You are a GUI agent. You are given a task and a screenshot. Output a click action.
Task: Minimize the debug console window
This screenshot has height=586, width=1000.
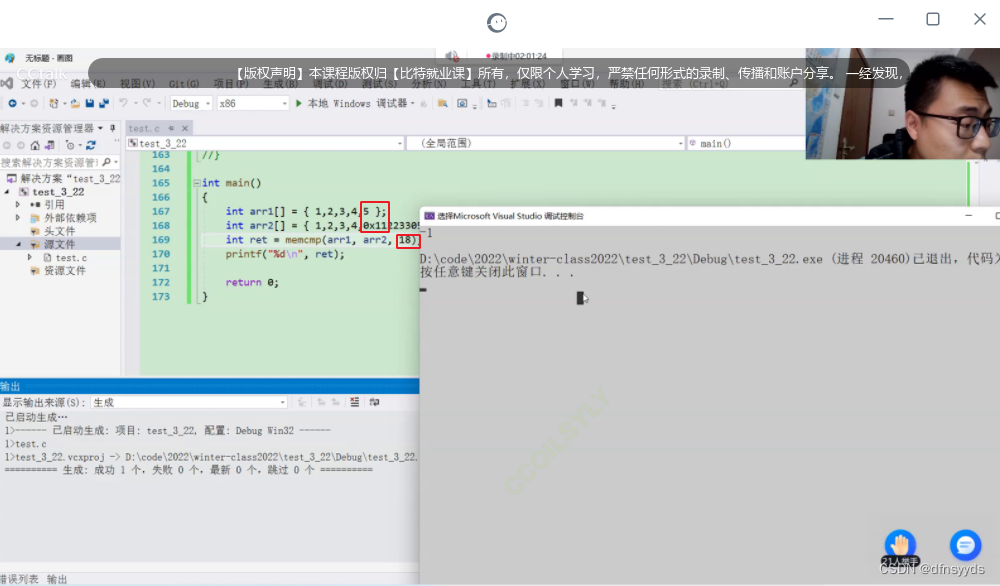tap(969, 216)
